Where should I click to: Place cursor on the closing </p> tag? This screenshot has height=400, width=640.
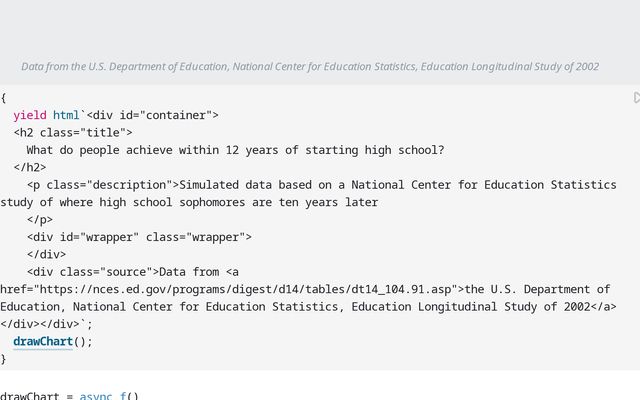(40, 220)
